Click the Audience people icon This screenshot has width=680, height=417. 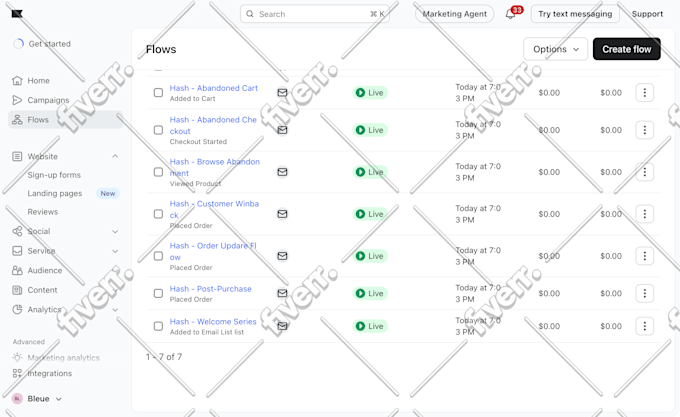(x=17, y=270)
